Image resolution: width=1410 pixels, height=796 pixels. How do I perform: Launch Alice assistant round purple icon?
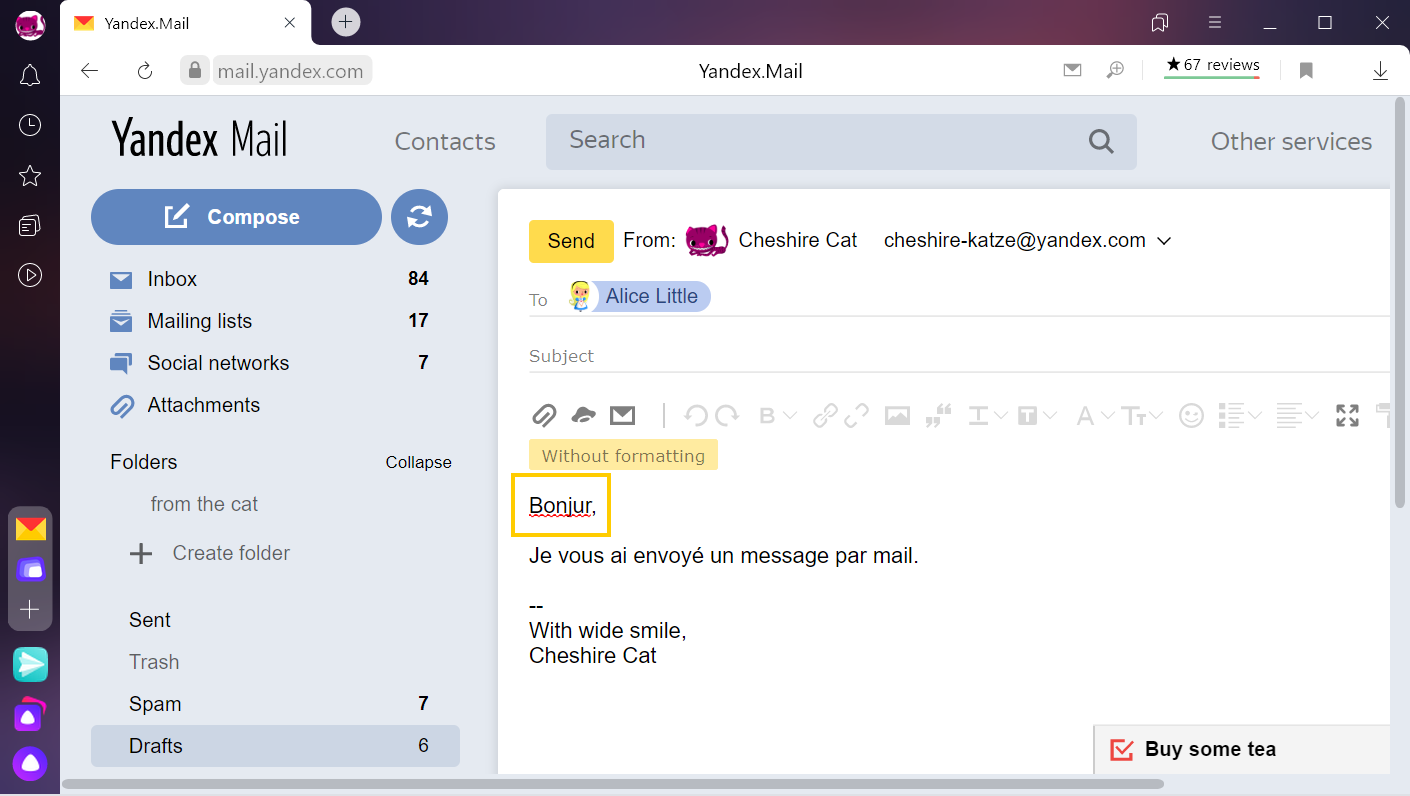[30, 764]
